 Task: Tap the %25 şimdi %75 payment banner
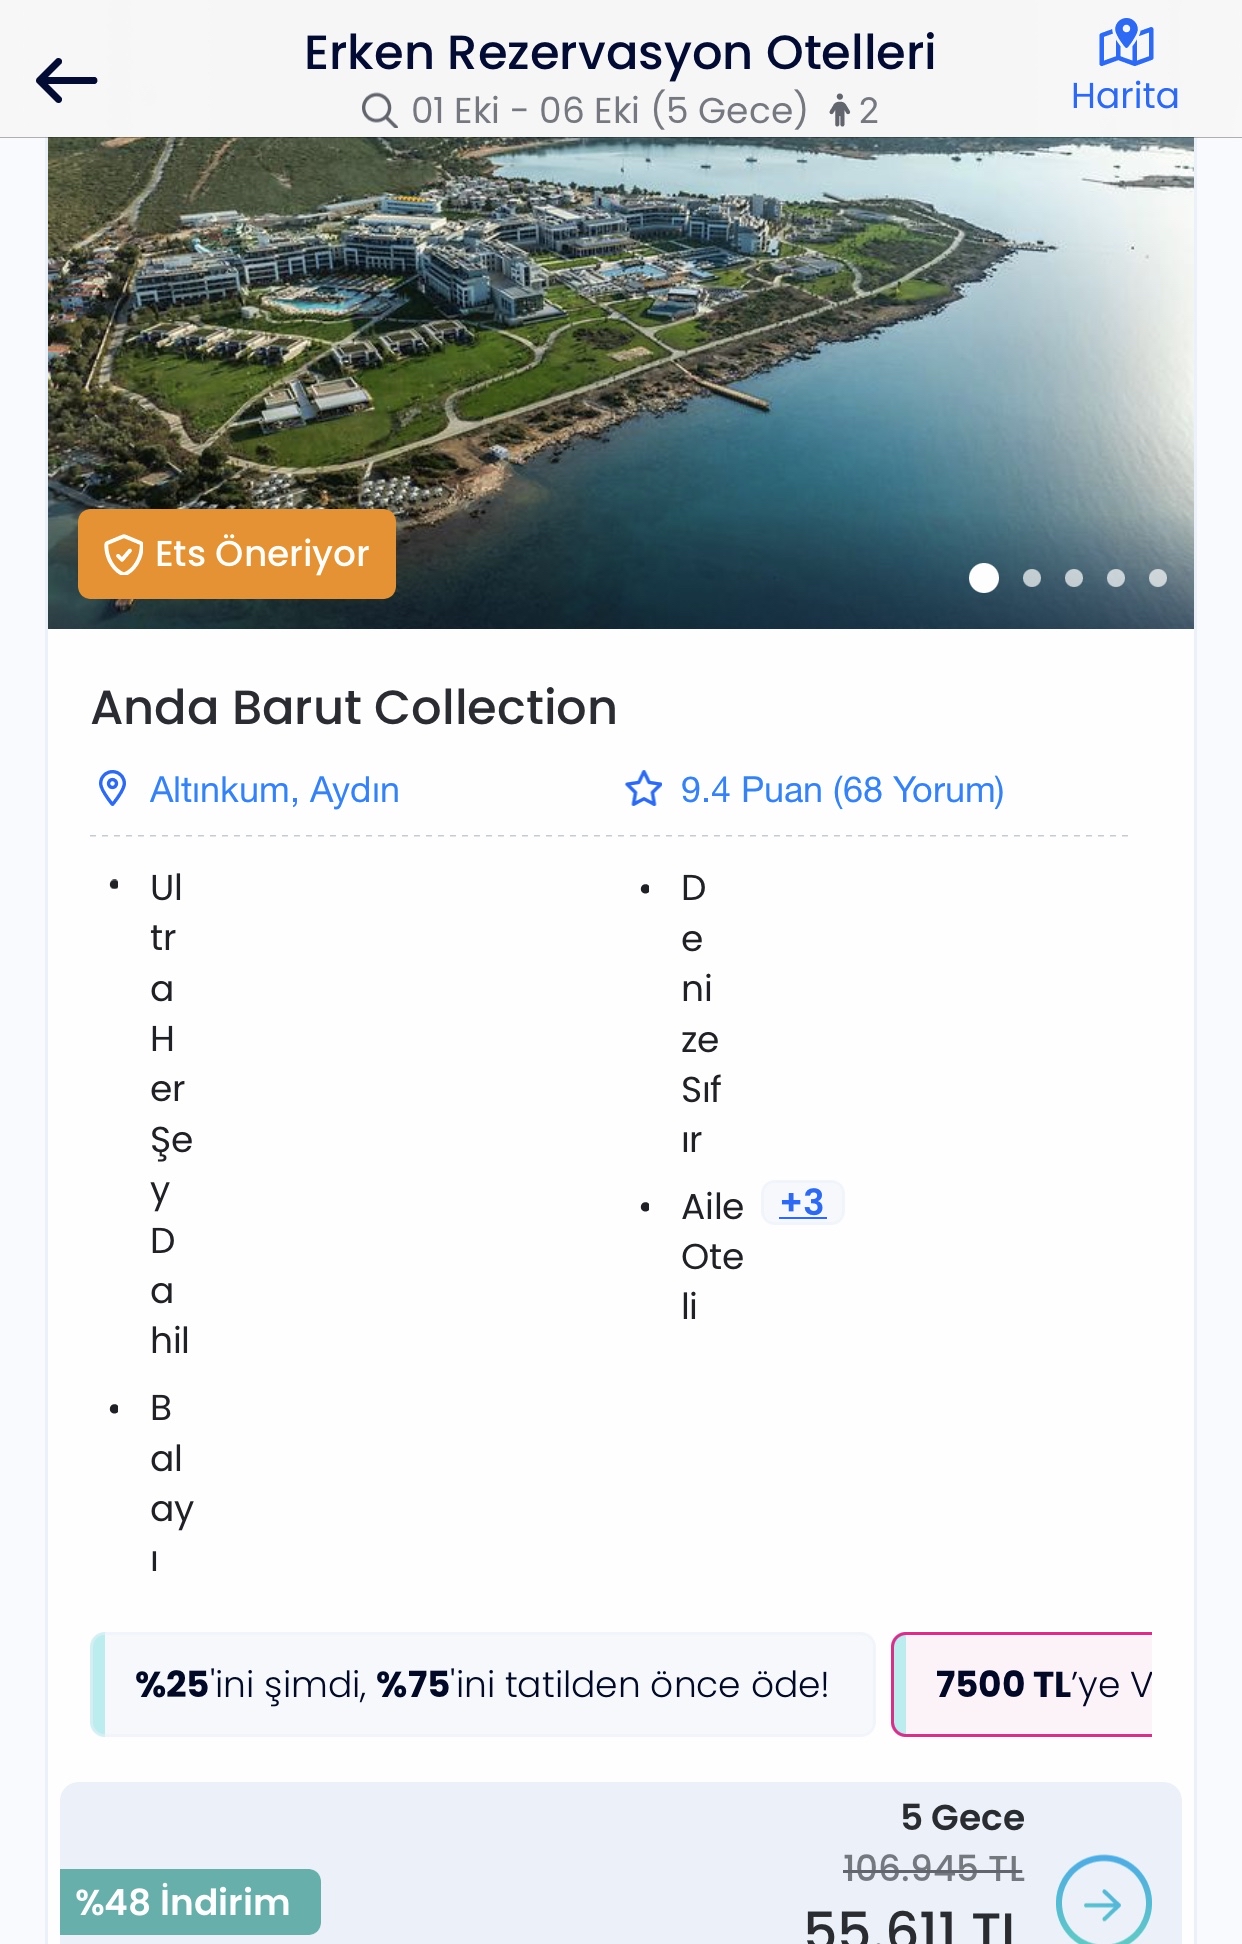coord(483,1685)
